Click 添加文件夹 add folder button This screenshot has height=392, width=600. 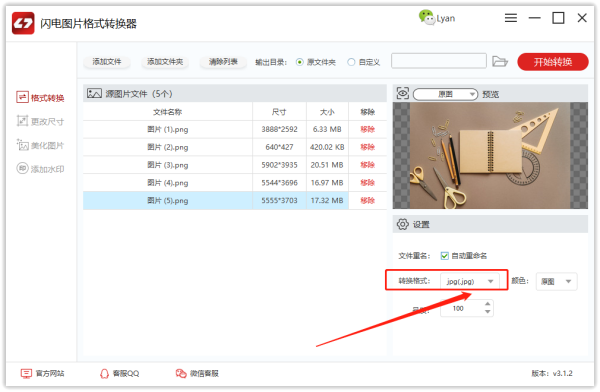tap(165, 62)
